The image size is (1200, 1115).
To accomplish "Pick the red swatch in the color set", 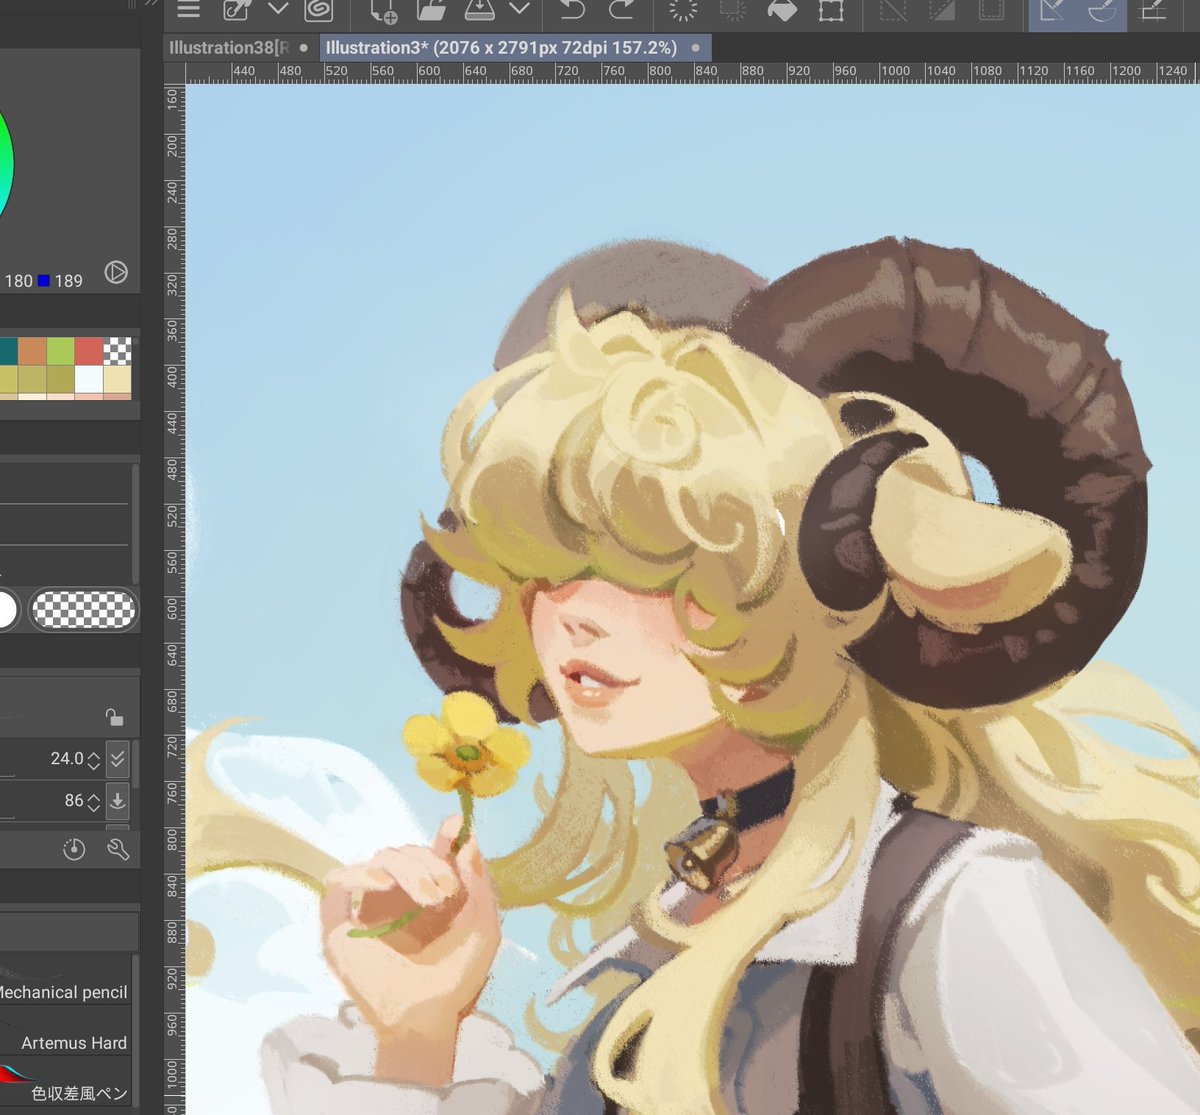I will tap(90, 351).
